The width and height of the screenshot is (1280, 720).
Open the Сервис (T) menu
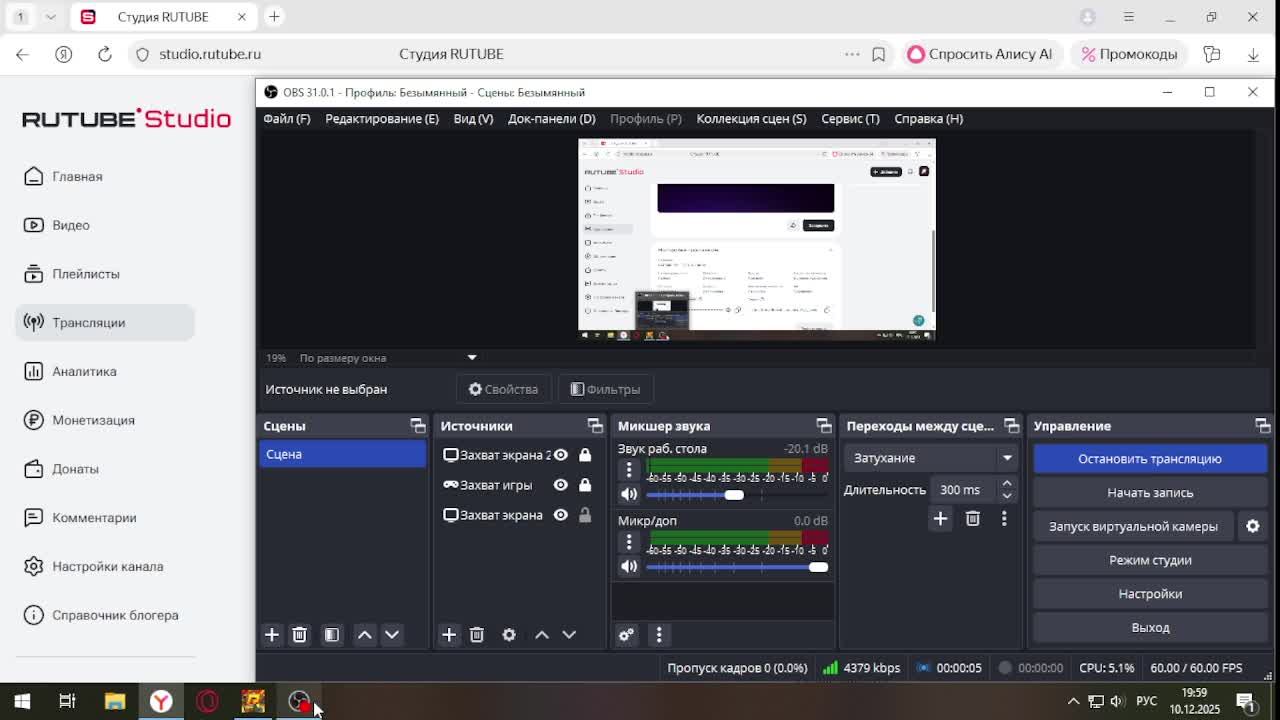[850, 118]
